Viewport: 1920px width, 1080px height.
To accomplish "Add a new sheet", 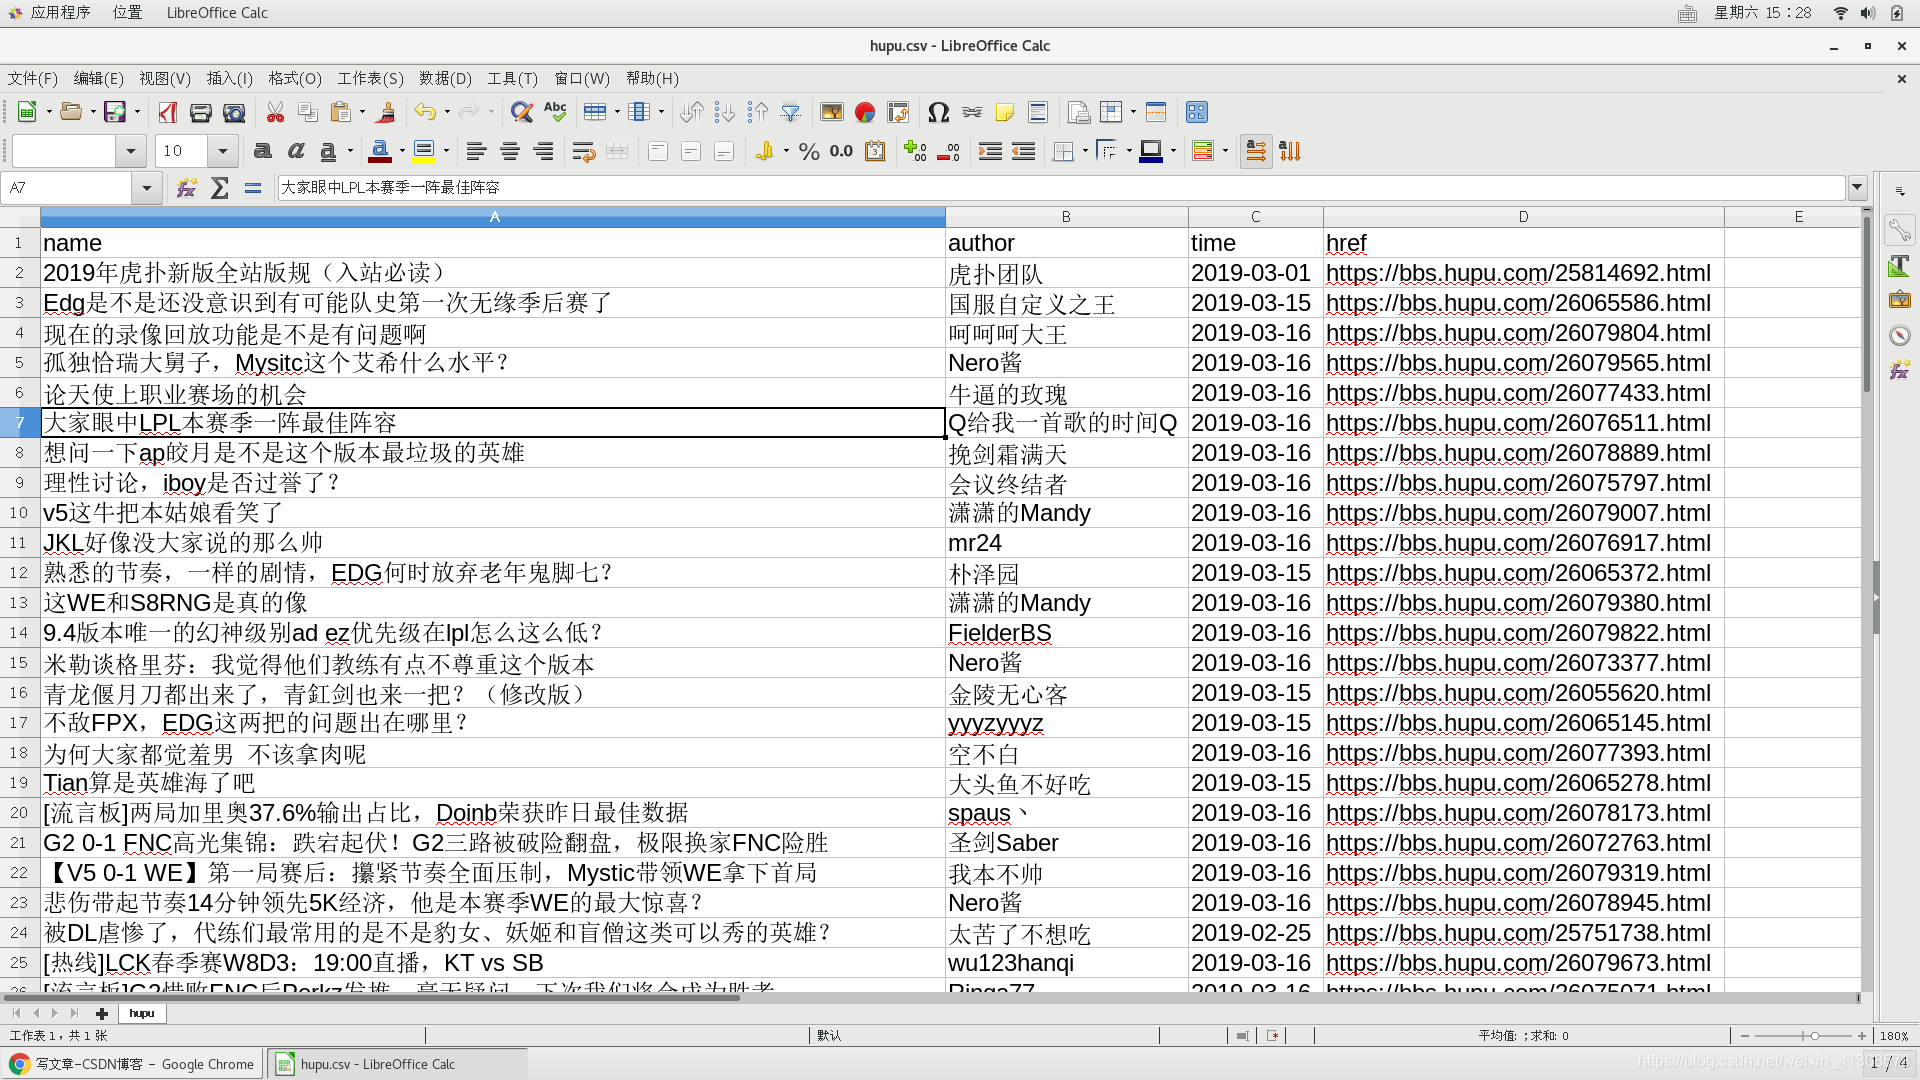I will 101,1013.
